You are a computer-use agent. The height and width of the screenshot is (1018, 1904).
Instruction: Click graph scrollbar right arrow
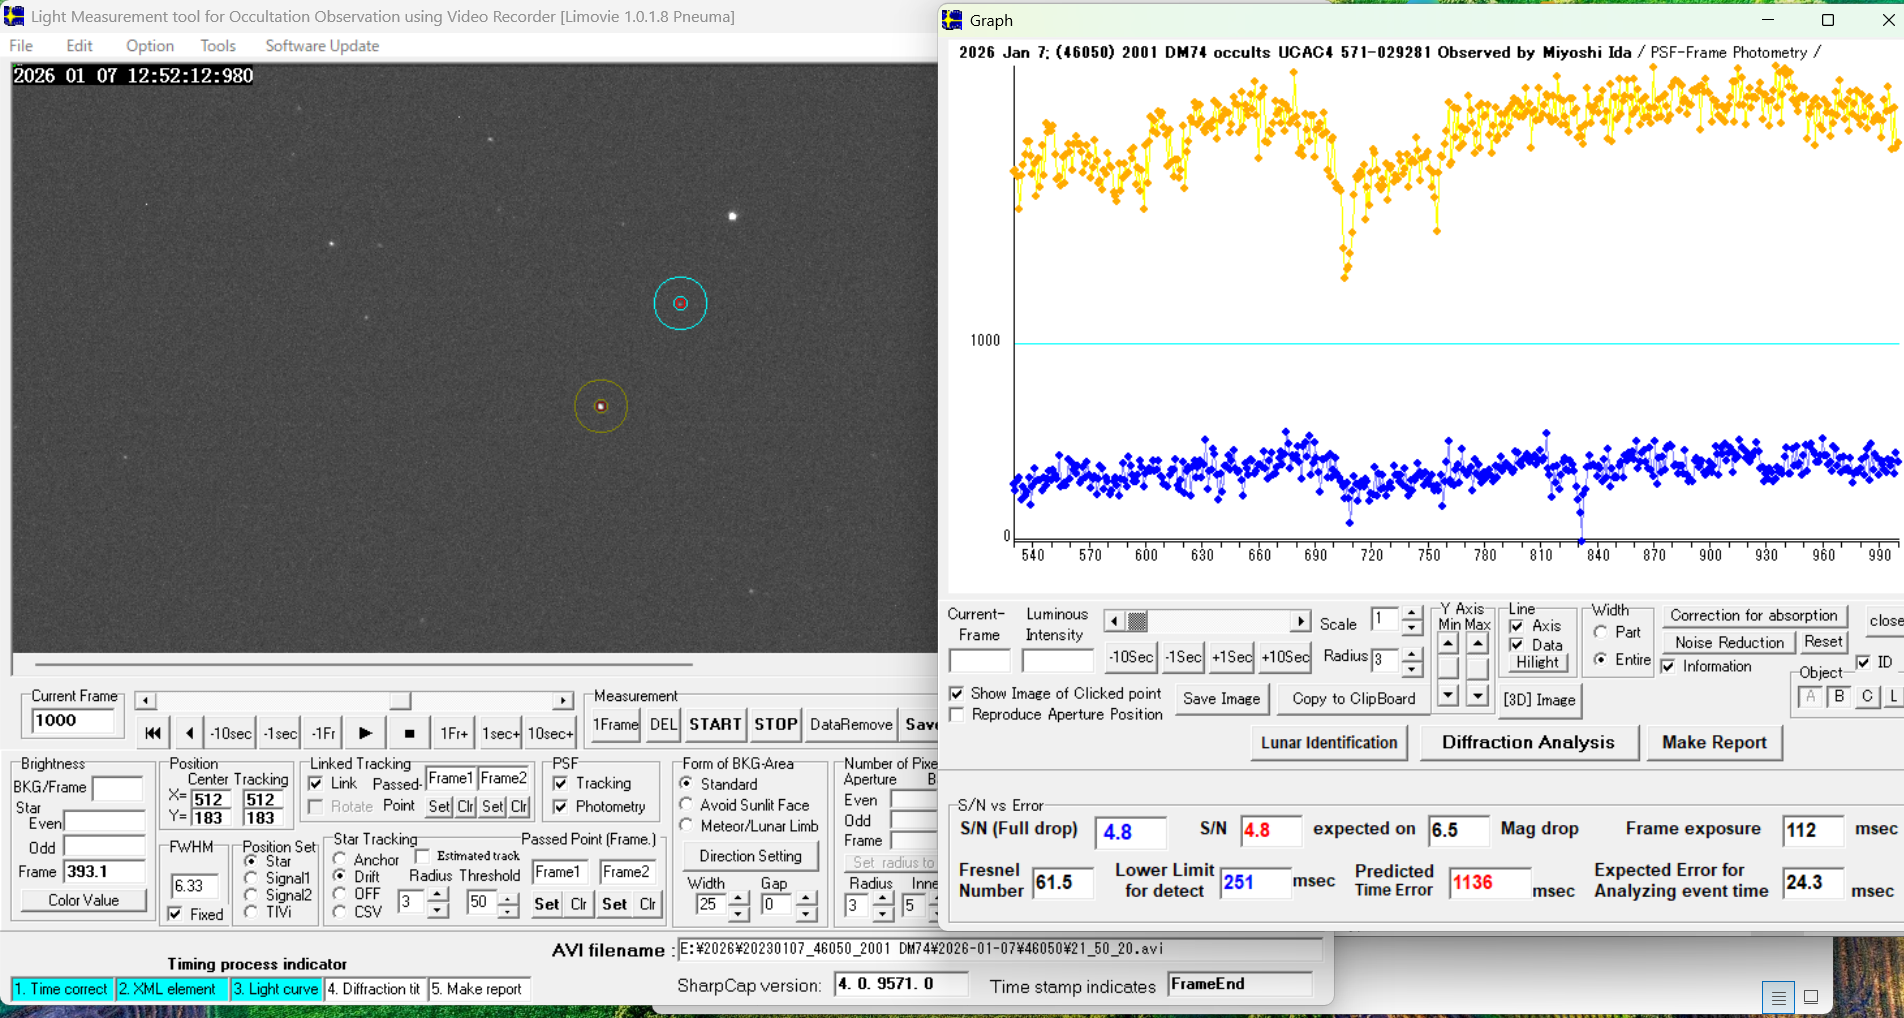(x=1300, y=621)
